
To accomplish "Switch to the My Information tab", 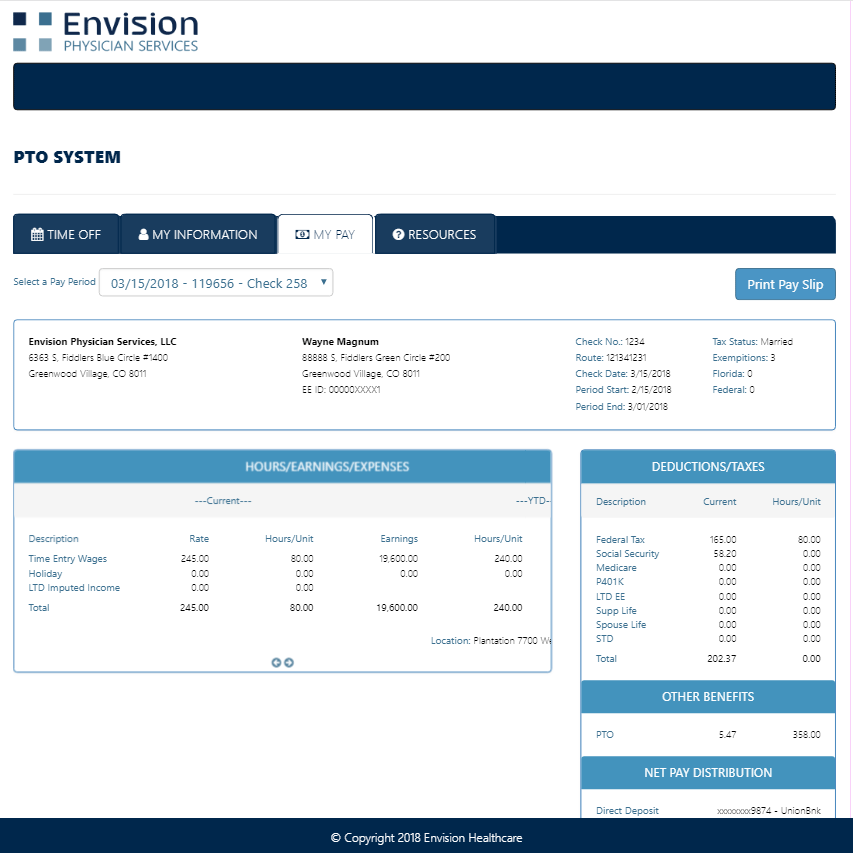I will pos(198,234).
